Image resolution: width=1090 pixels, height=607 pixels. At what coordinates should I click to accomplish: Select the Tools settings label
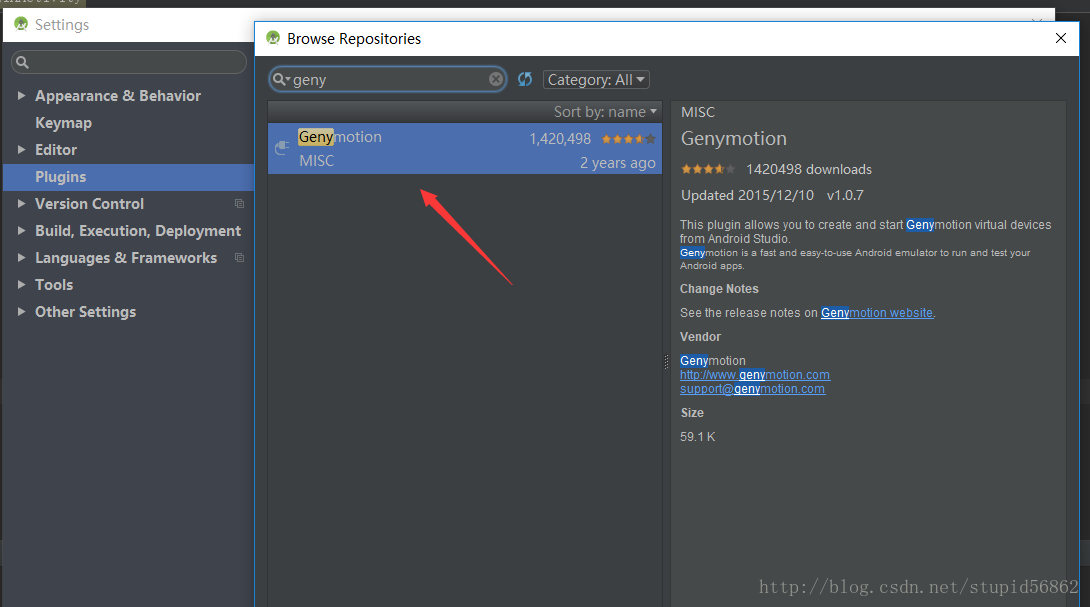pyautogui.click(x=54, y=285)
